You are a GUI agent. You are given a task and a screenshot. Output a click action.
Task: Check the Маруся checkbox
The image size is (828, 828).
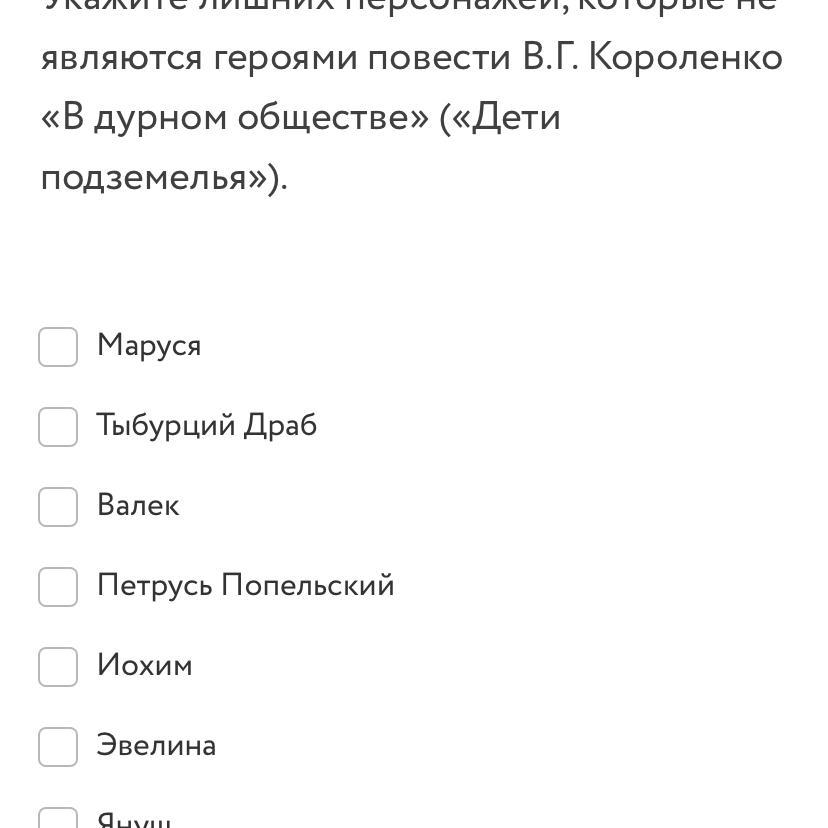click(x=58, y=347)
